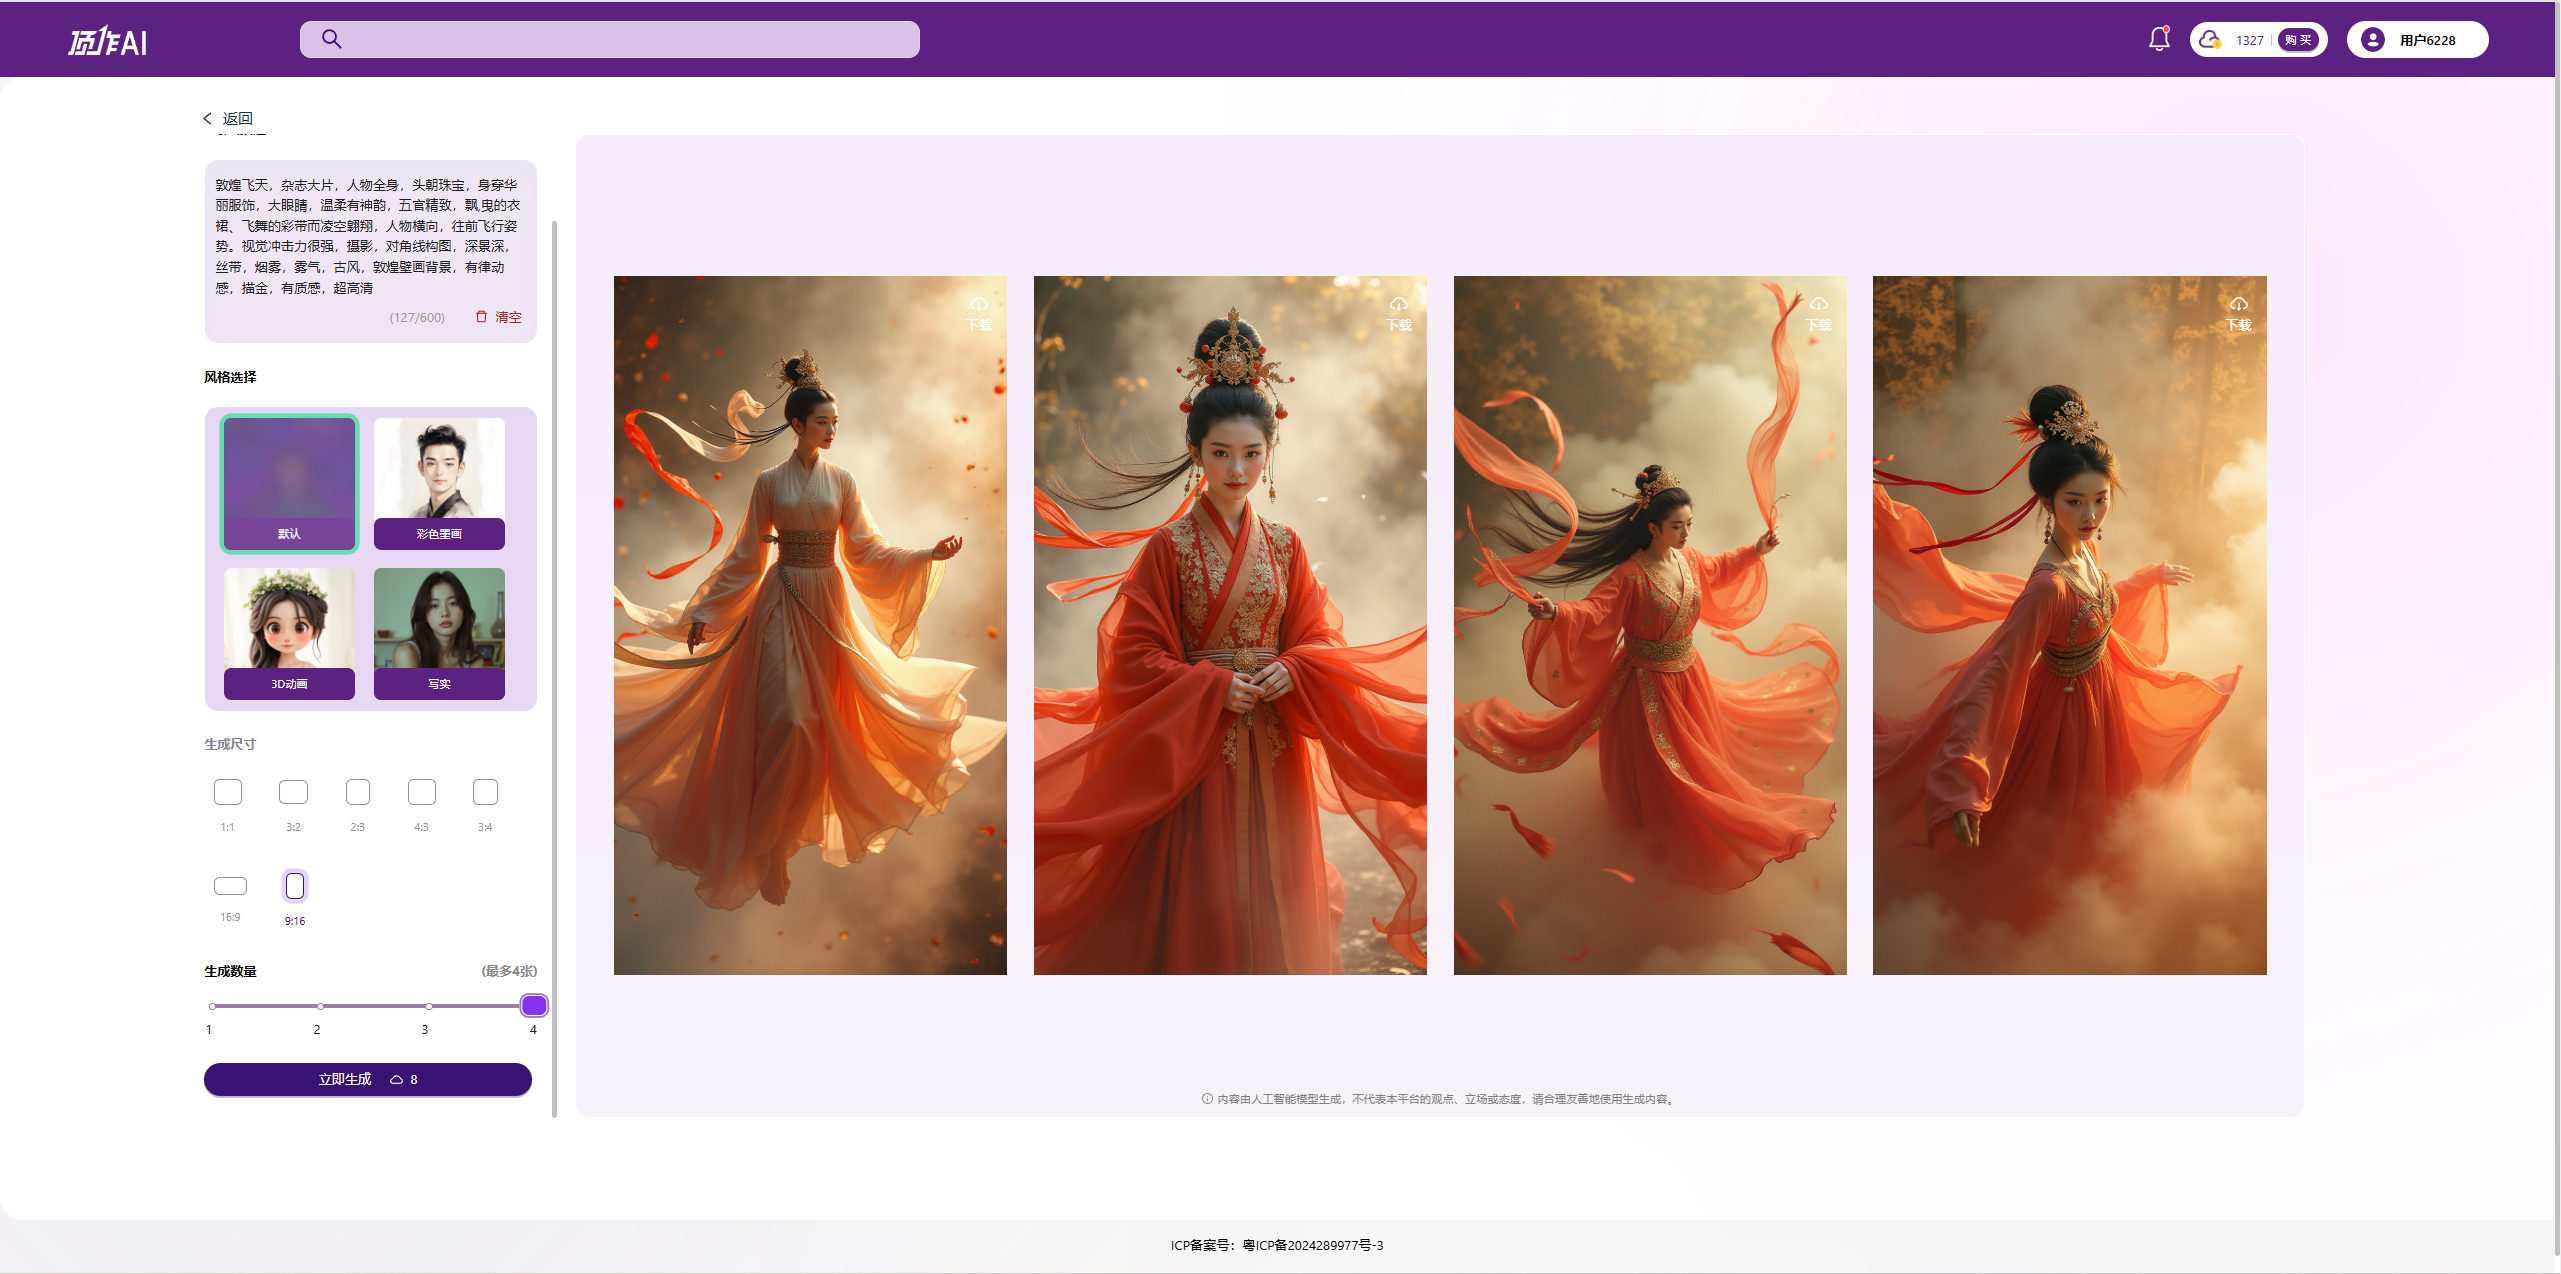Select the 1:1 size ratio
The height and width of the screenshot is (1274, 2561).
[x=228, y=793]
